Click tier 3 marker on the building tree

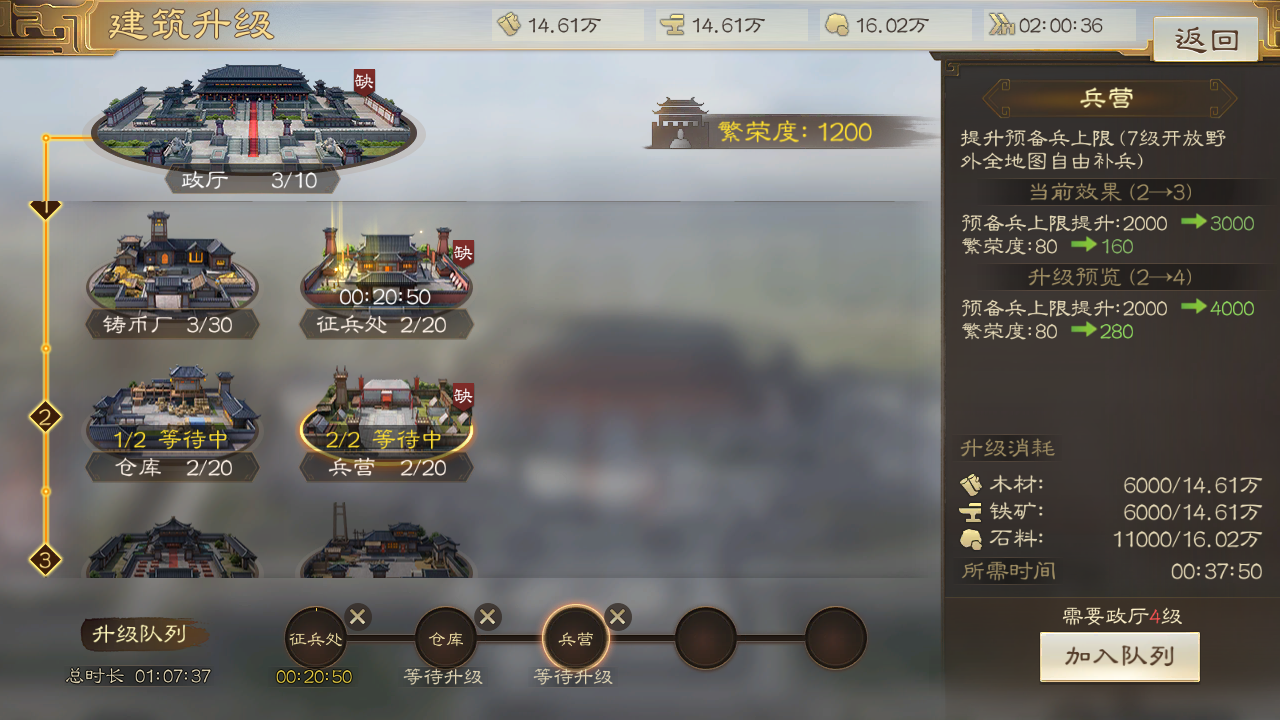45,559
